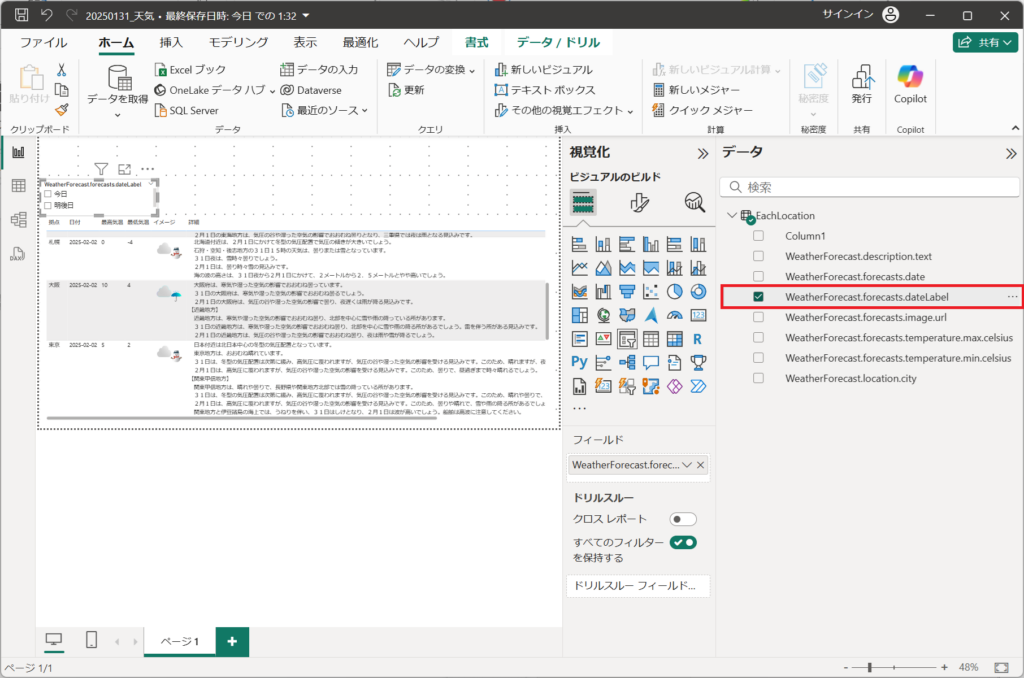
Task: Uncheck WeatherForecast.forecasts.dateLabel field
Action: 759,297
